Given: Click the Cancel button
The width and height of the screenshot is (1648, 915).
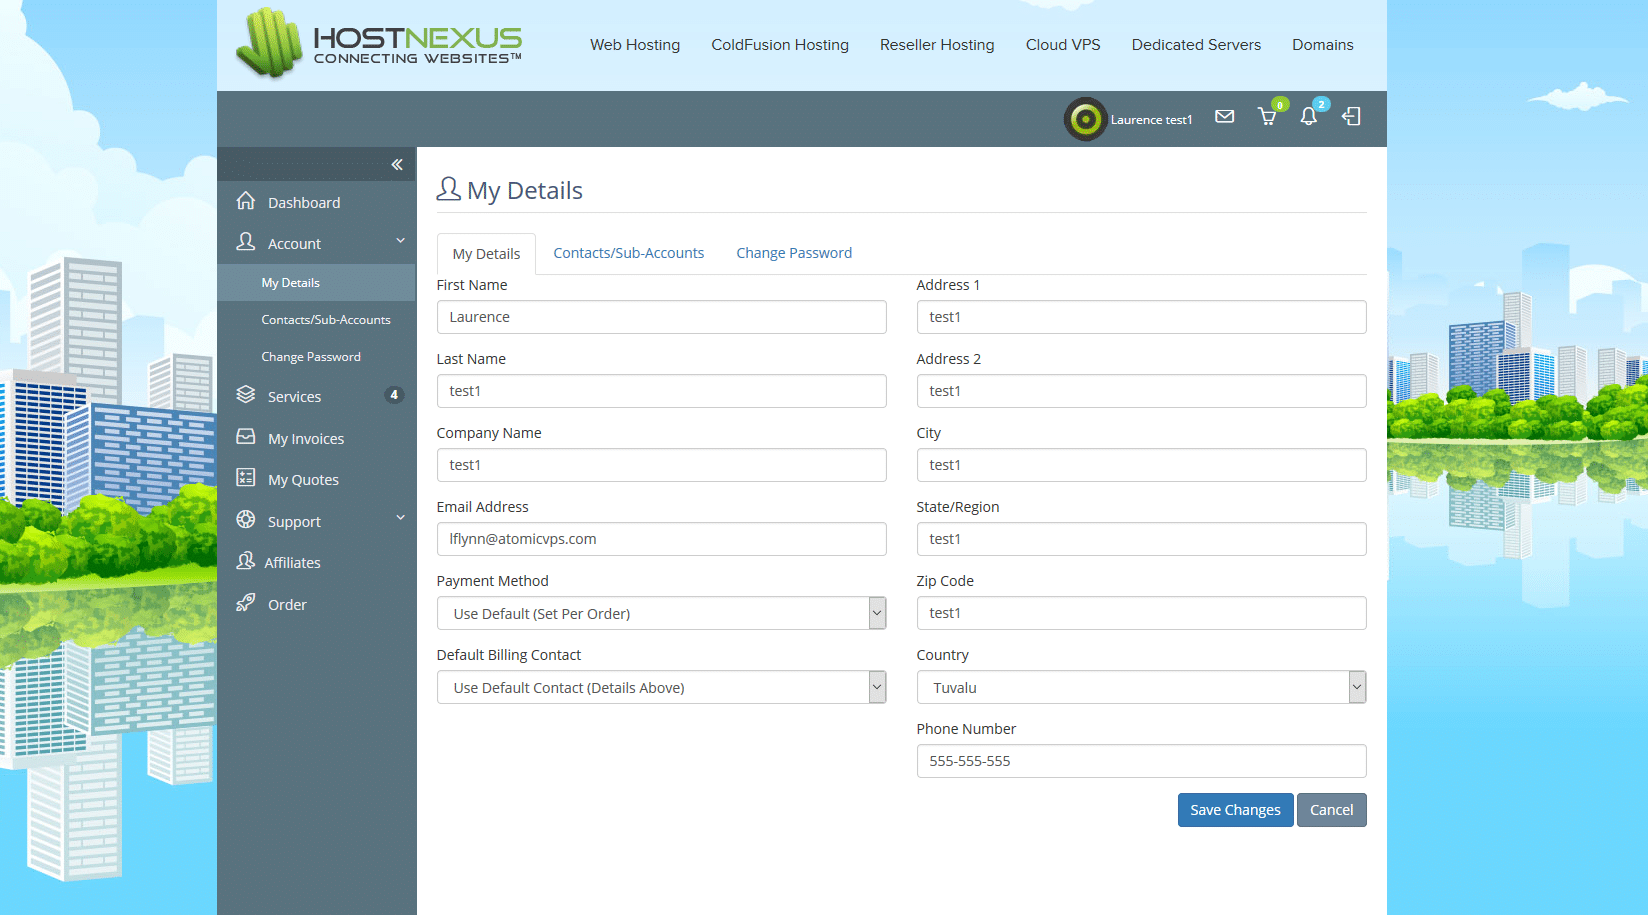Looking at the screenshot, I should pos(1331,810).
